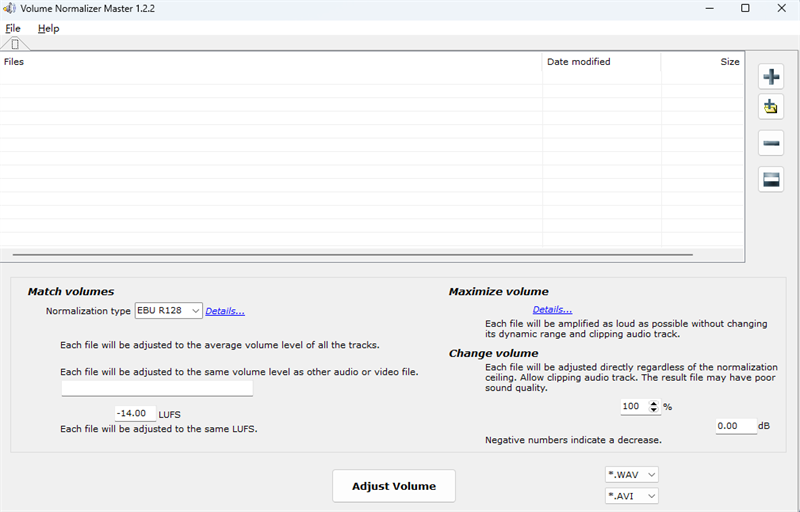Select the Change volume heading

coord(493,353)
